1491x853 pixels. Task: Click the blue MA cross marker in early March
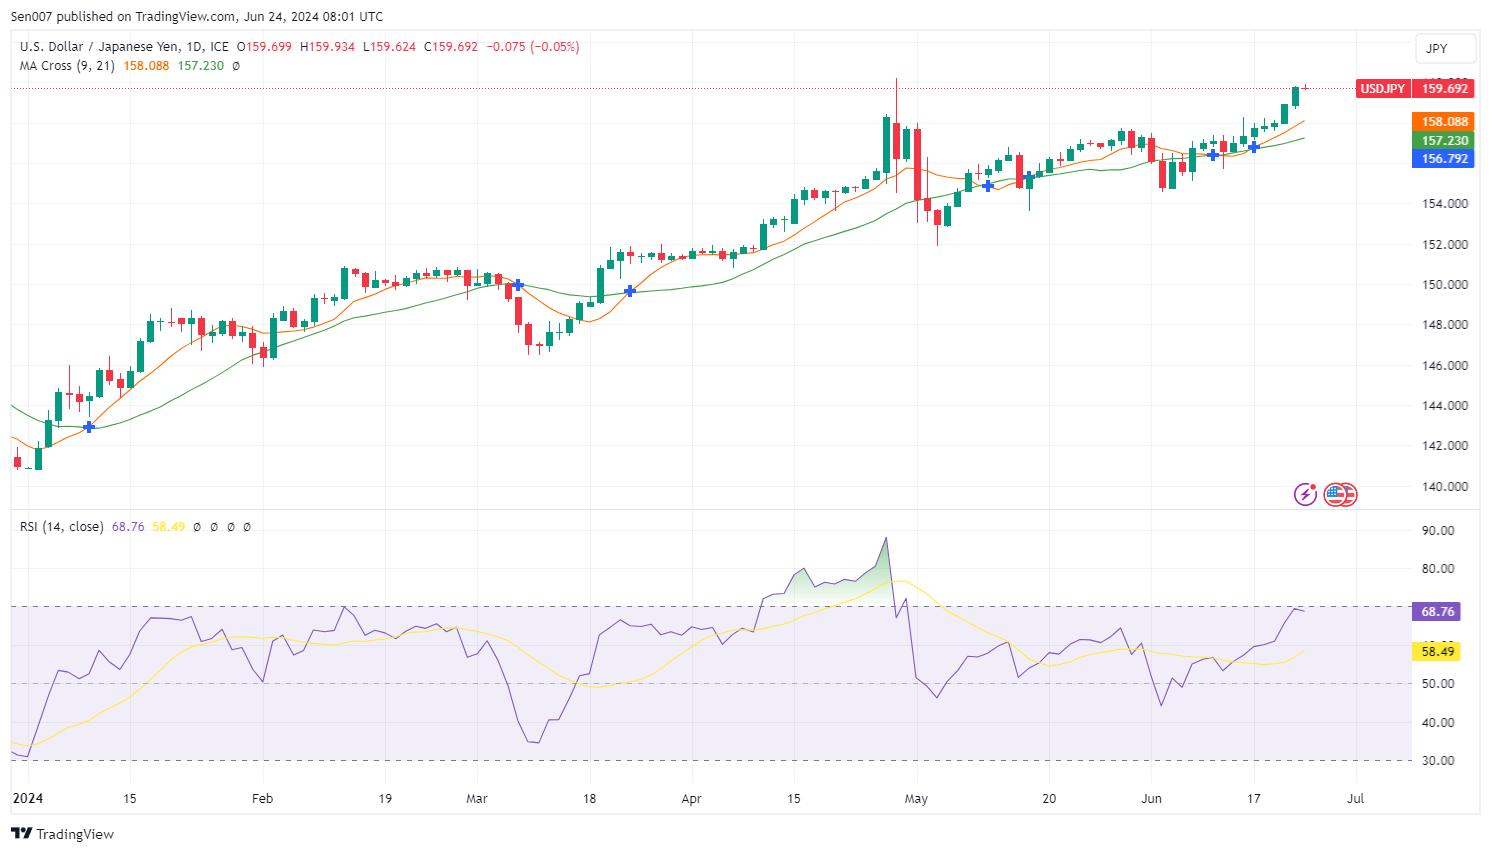coord(518,285)
